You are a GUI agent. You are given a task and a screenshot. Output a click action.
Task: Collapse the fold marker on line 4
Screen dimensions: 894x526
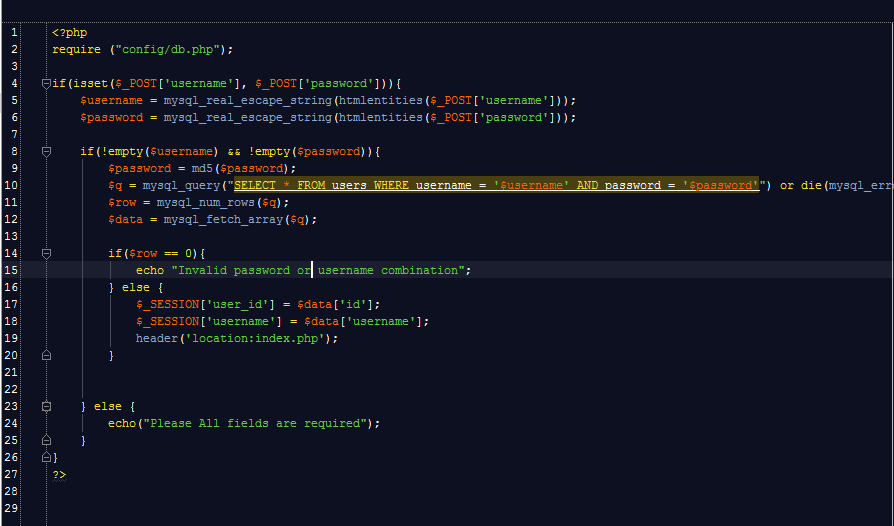pyautogui.click(x=46, y=84)
